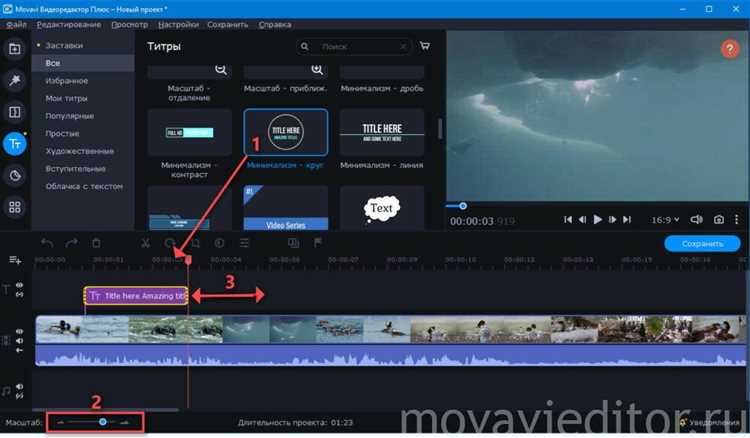Select Минимализм - круг title thumbnail
This screenshot has height=438, width=750.
click(286, 132)
